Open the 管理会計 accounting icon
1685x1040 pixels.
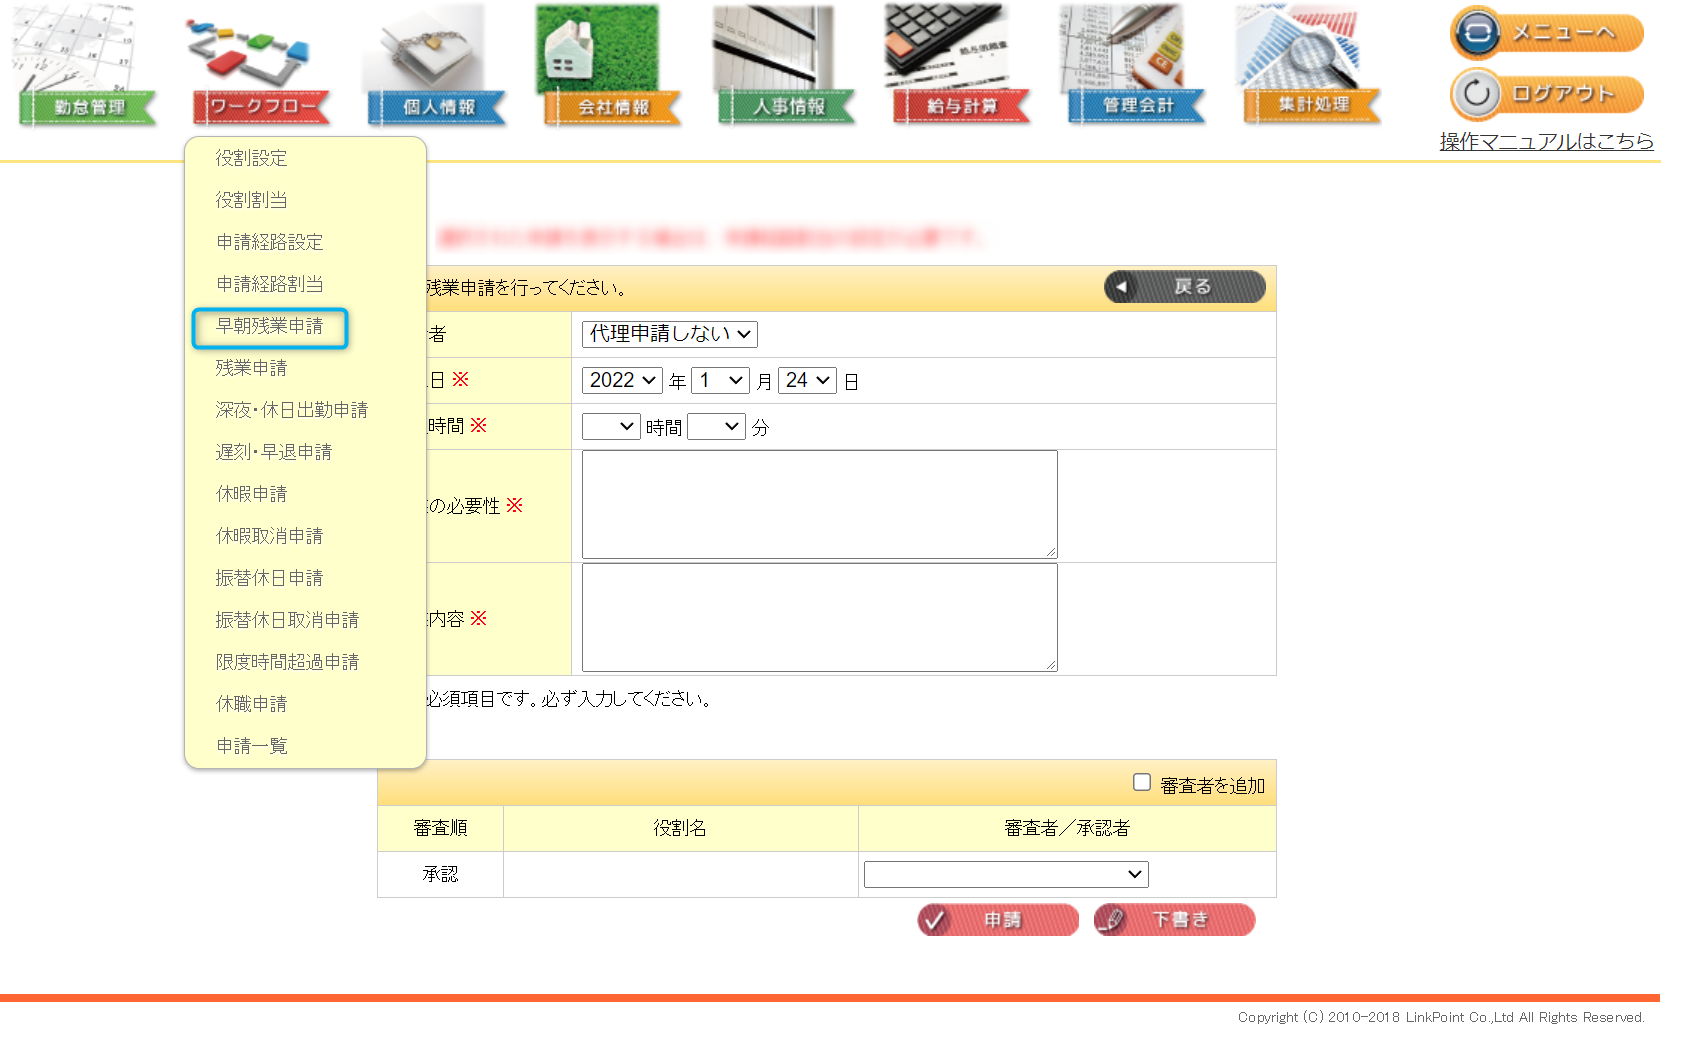coord(1136,67)
